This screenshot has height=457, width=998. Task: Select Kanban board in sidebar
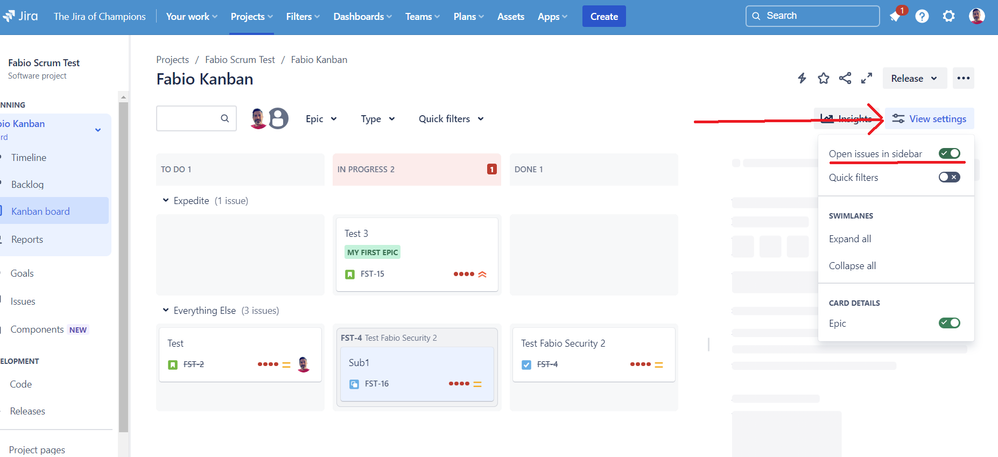pyautogui.click(x=41, y=211)
